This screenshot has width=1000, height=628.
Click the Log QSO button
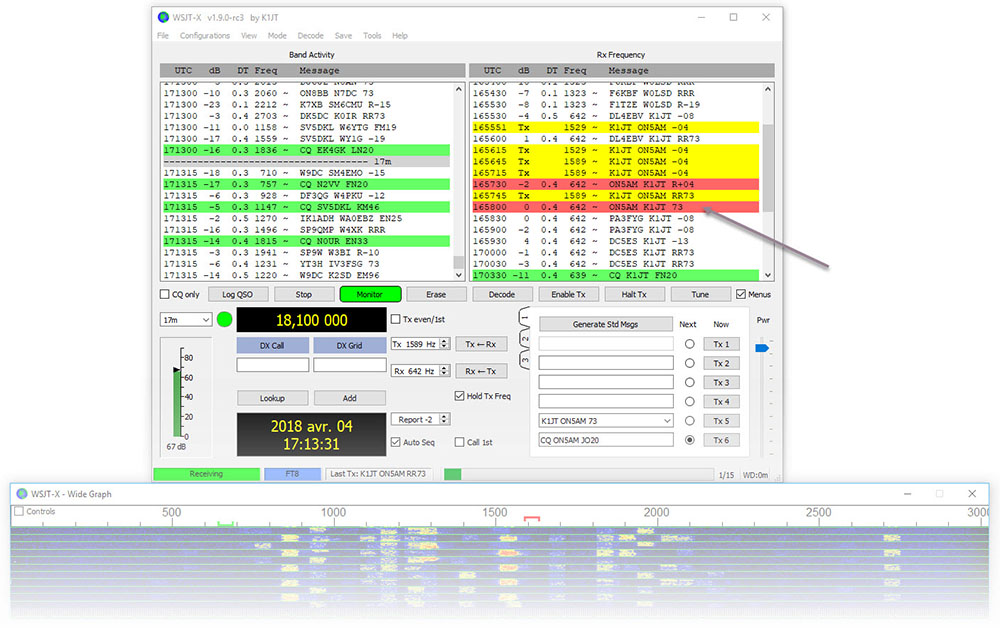237,295
